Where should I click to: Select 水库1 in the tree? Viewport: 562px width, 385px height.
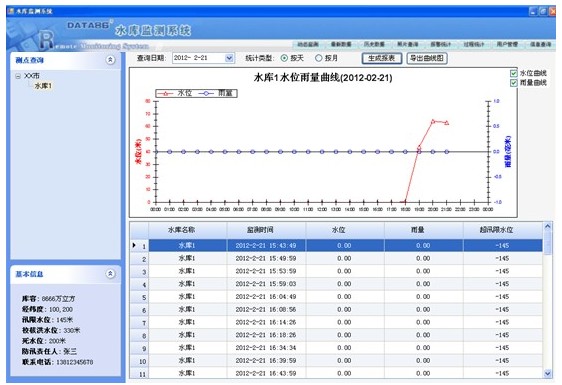tap(43, 86)
